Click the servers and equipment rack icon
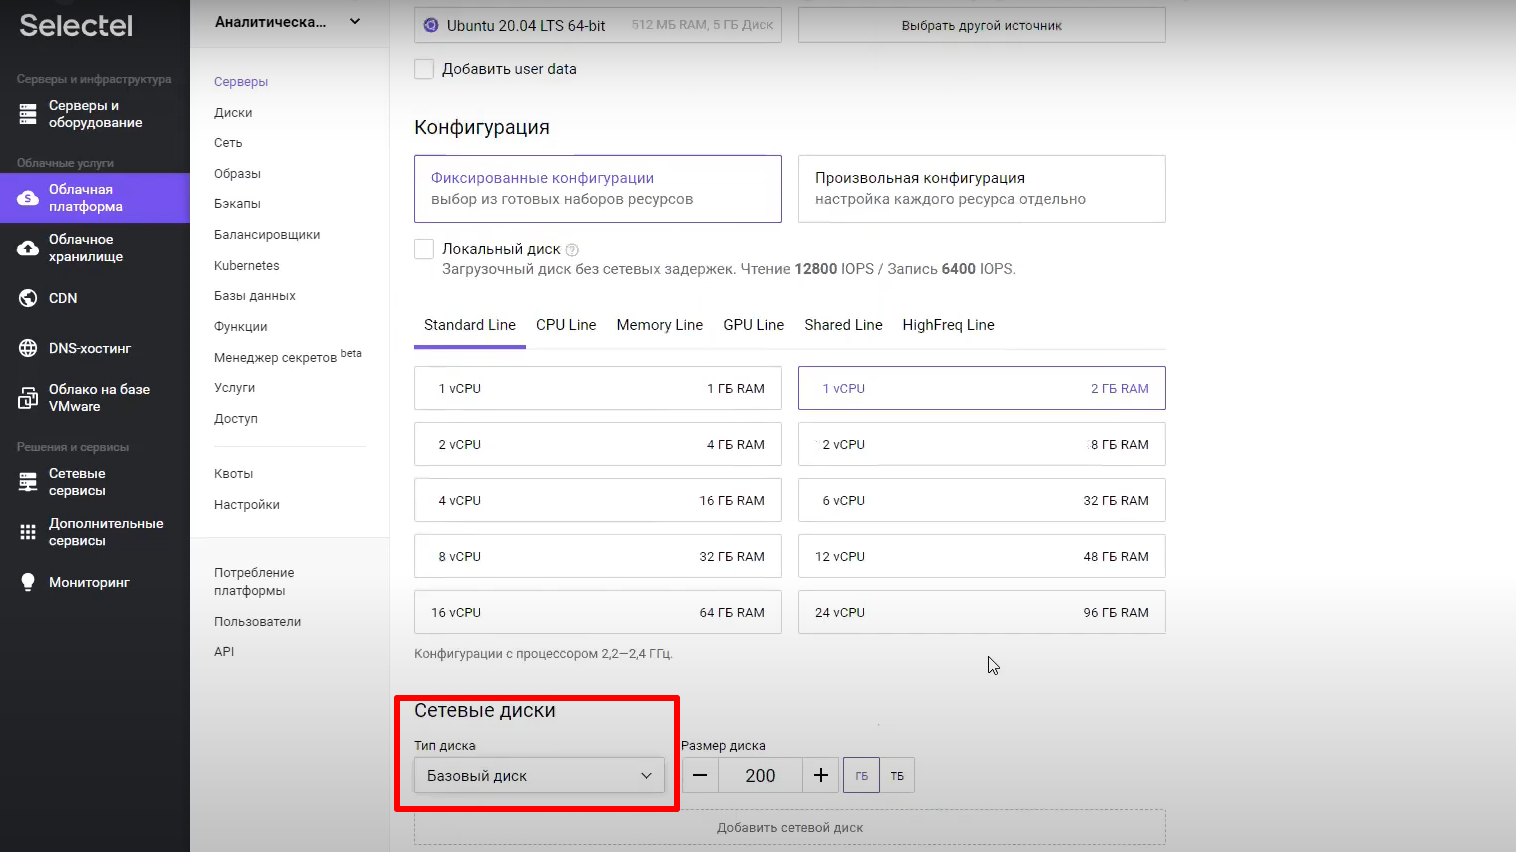 point(28,114)
